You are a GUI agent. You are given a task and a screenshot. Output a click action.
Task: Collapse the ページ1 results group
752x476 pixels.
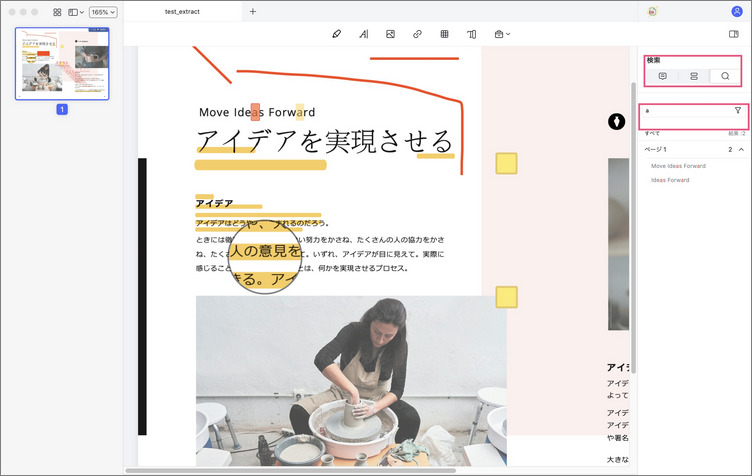pyautogui.click(x=741, y=150)
